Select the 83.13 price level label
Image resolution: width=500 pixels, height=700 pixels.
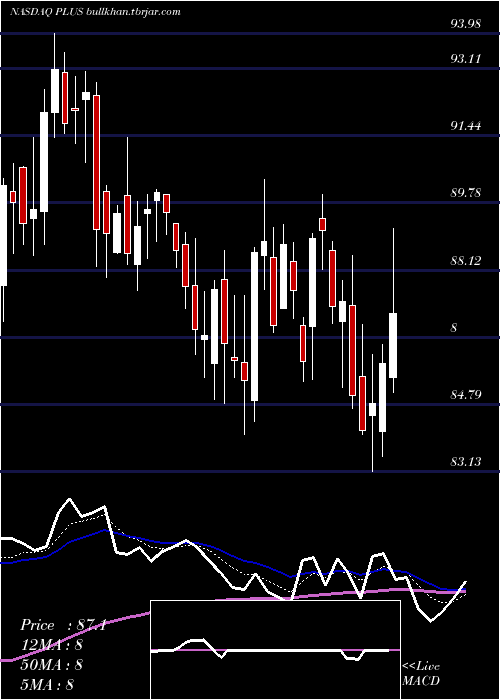click(466, 461)
